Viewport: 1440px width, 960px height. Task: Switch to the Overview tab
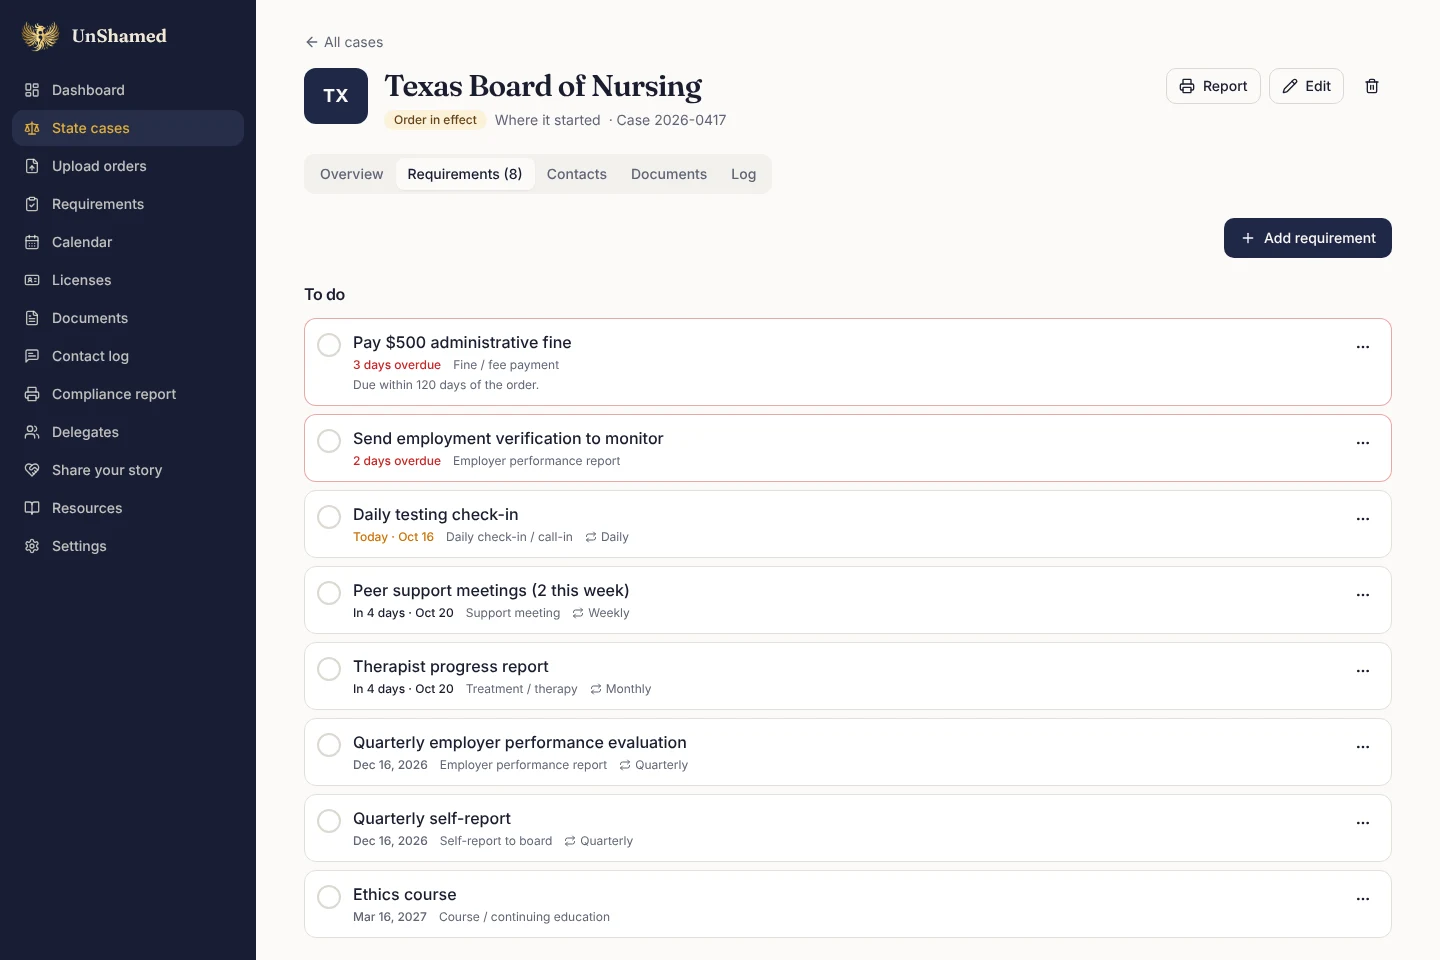(352, 174)
